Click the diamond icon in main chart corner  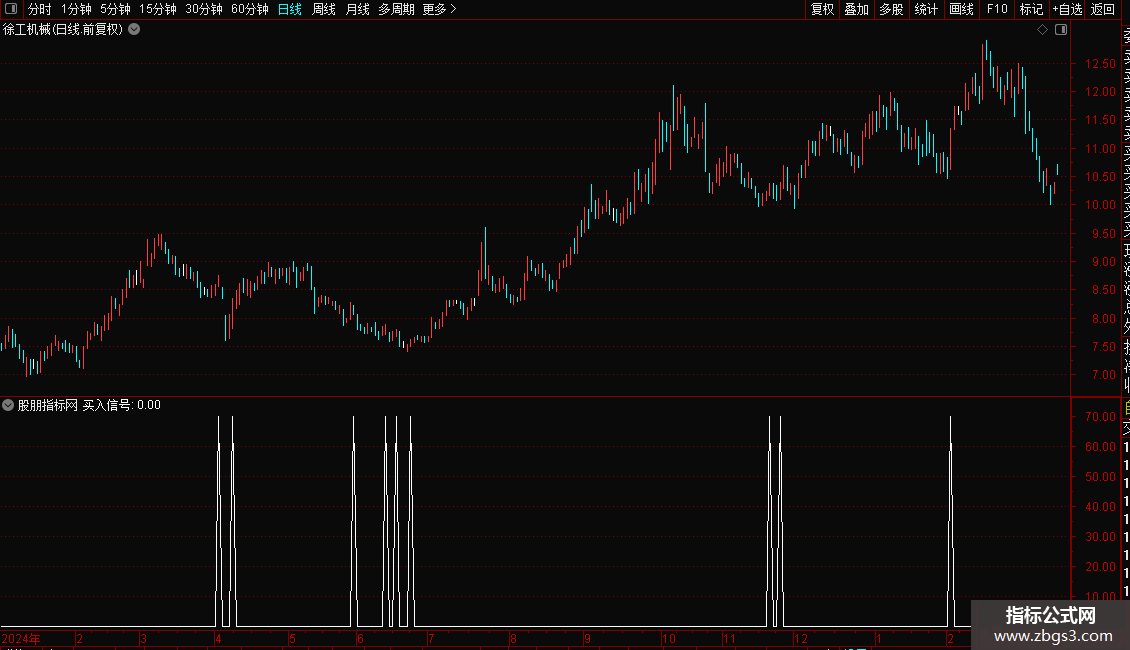pos(1042,30)
